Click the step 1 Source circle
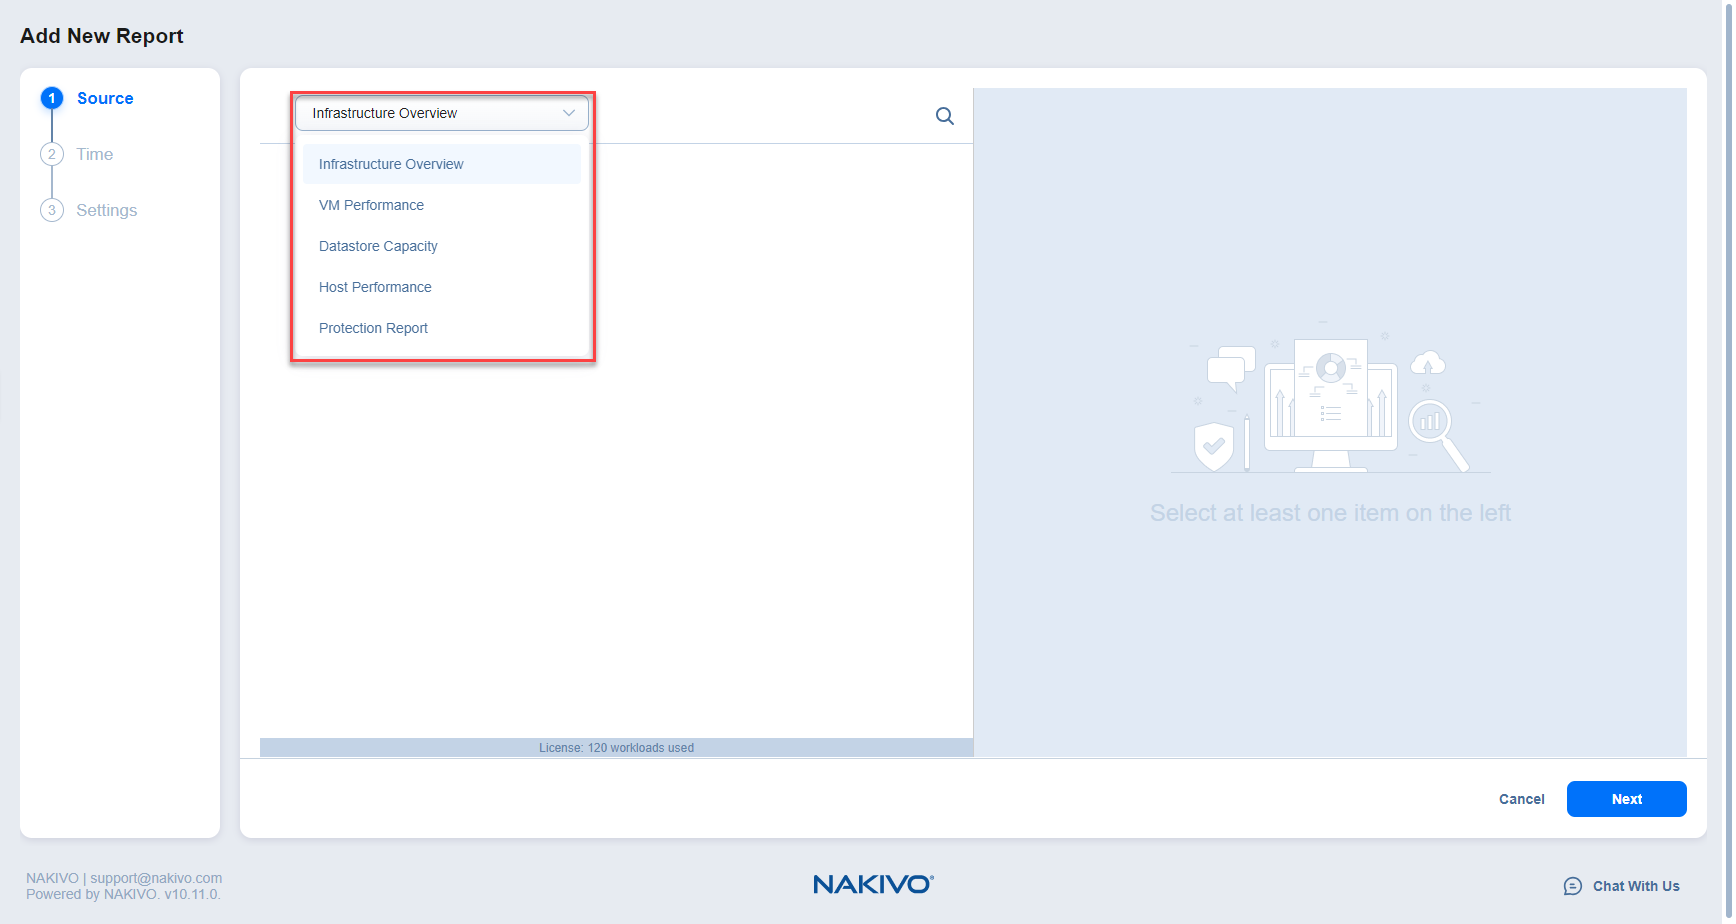The height and width of the screenshot is (924, 1736). [52, 98]
